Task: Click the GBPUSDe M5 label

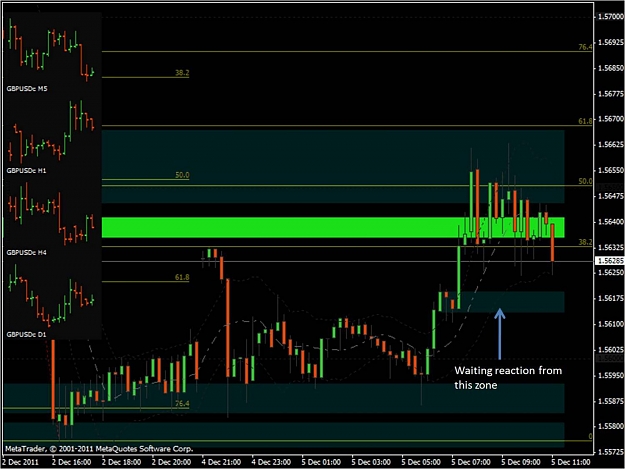Action: click(x=27, y=88)
